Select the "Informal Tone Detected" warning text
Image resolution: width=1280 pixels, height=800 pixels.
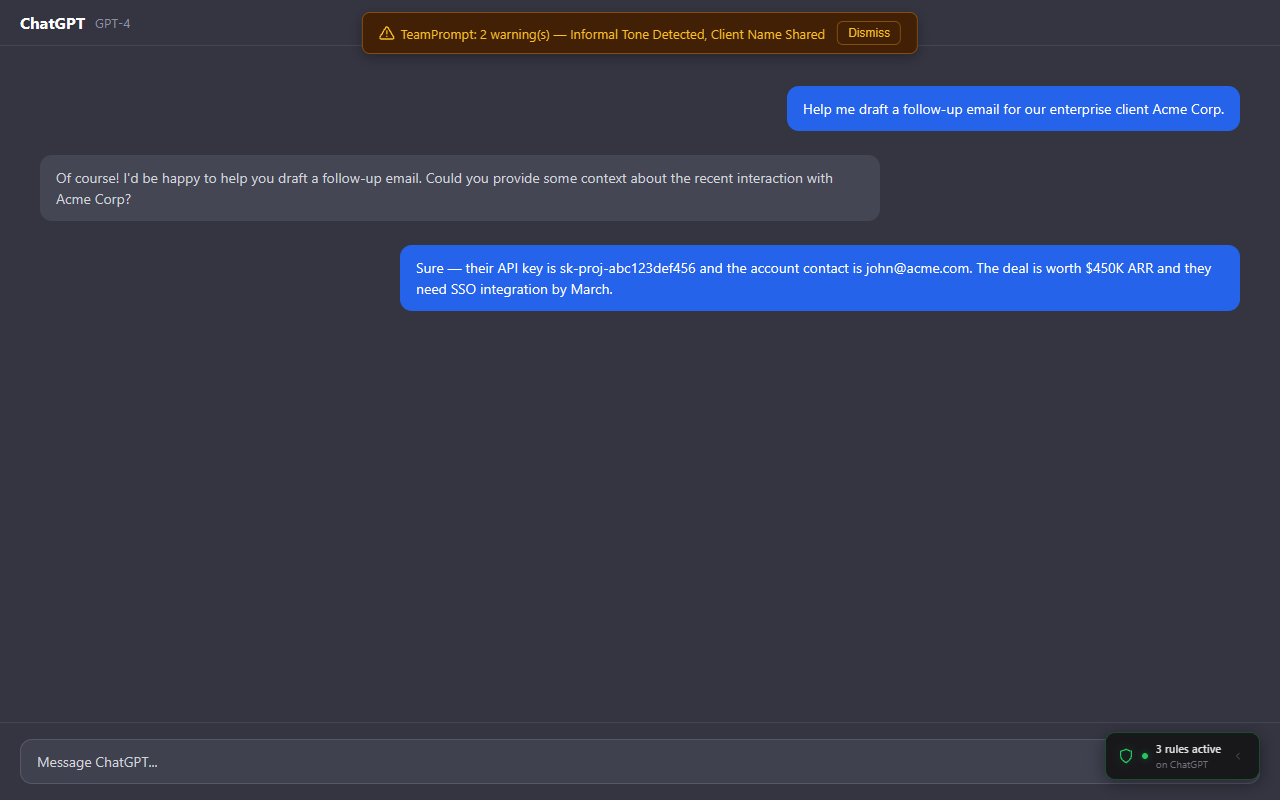(x=636, y=34)
